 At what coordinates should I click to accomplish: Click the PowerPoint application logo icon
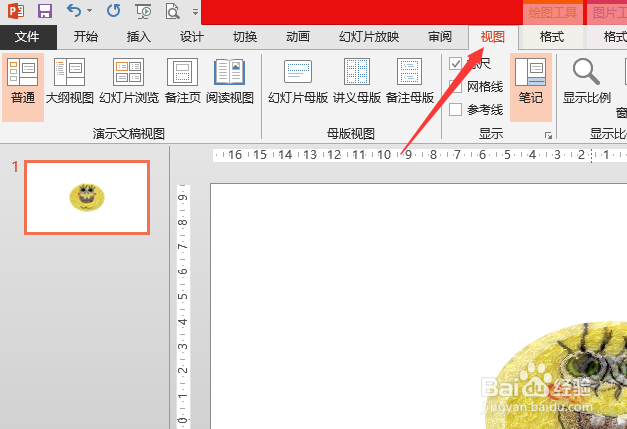[16, 11]
